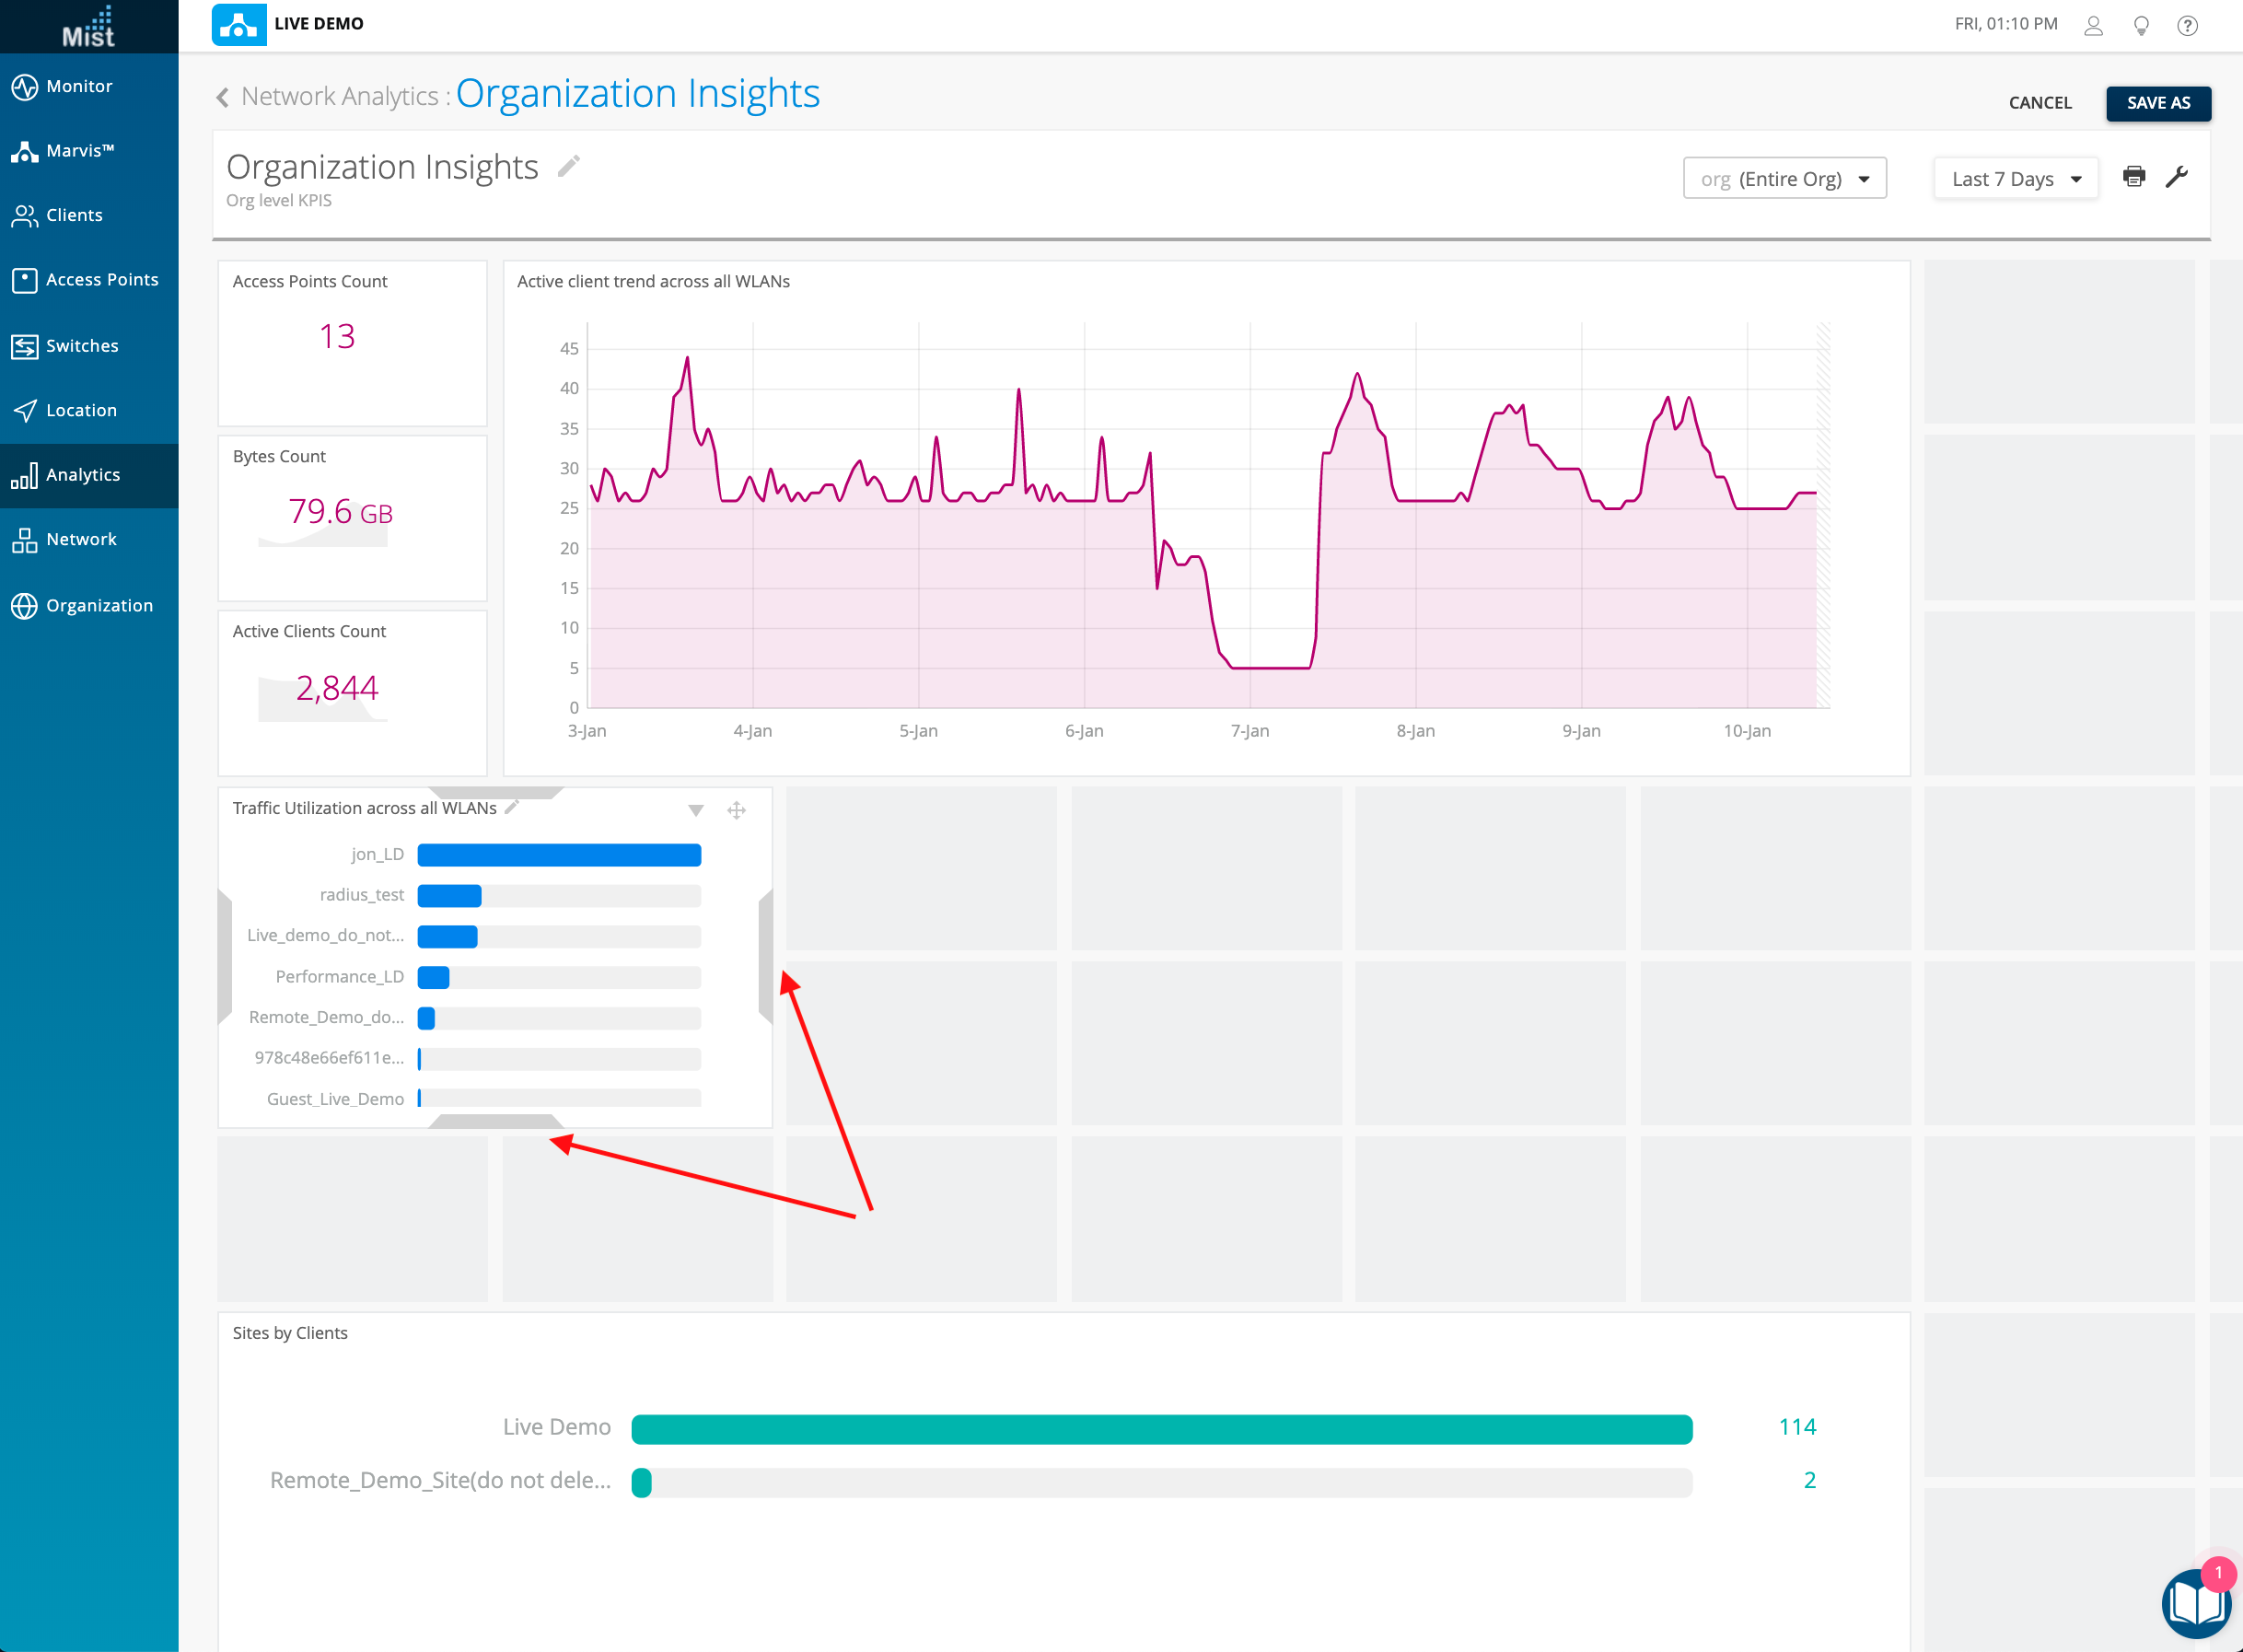
Task: Click the jon_LD blue utilization bar
Action: click(x=559, y=854)
